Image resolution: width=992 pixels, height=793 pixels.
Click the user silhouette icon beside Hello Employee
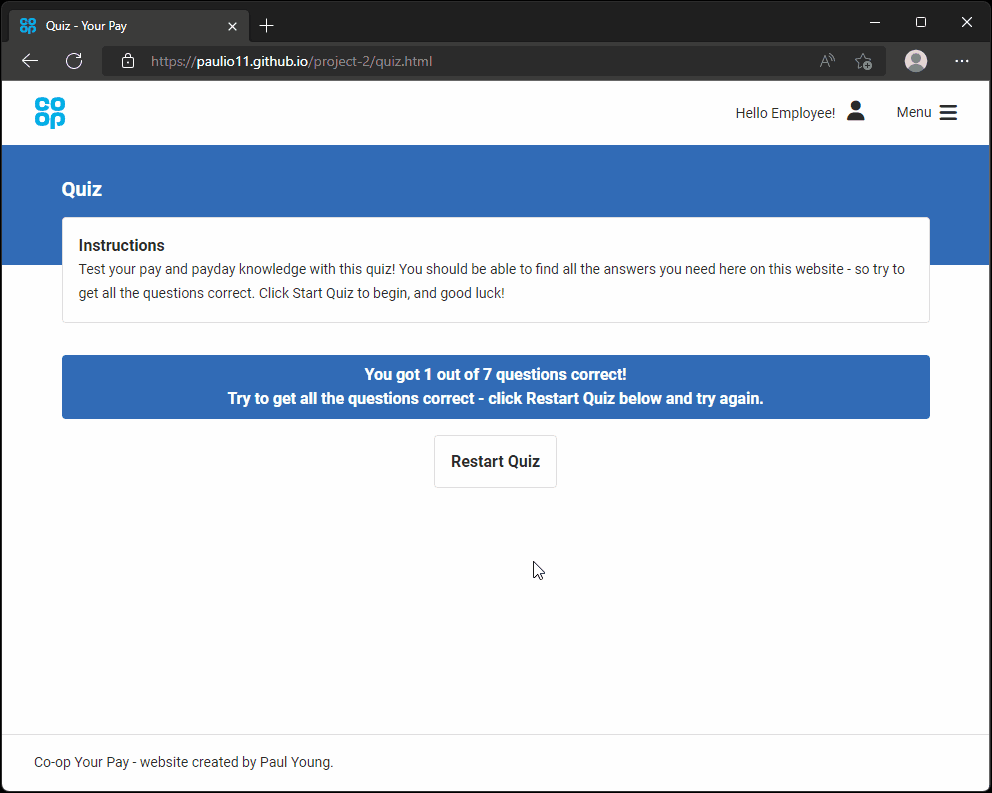(855, 111)
